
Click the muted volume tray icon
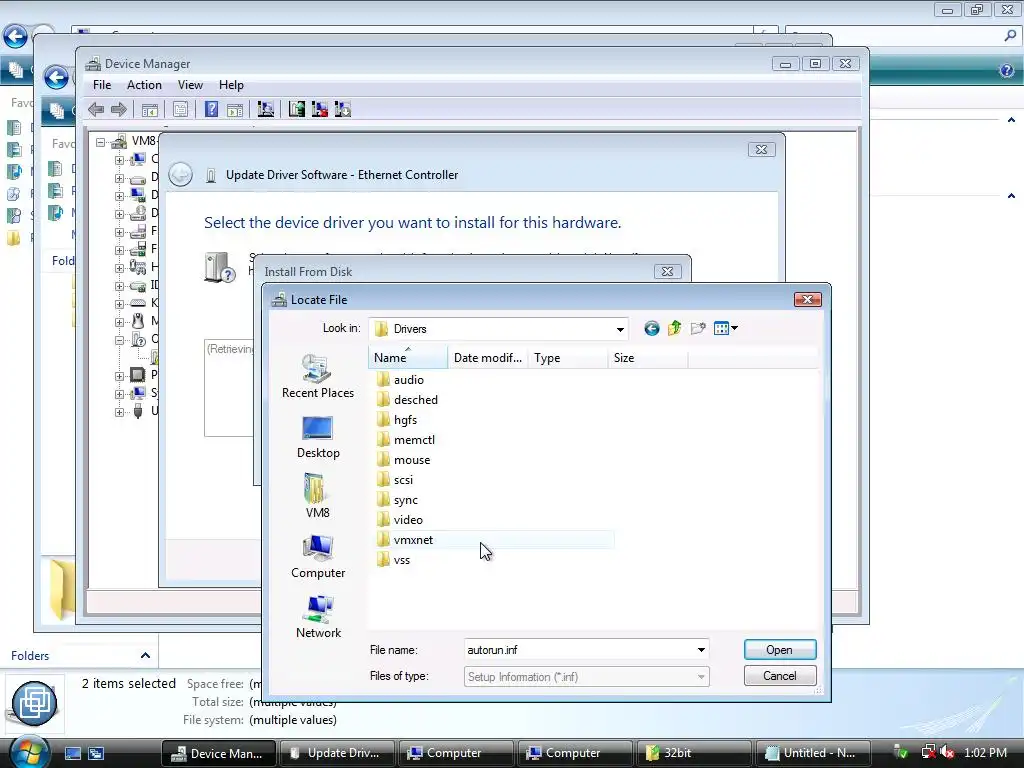click(x=948, y=752)
